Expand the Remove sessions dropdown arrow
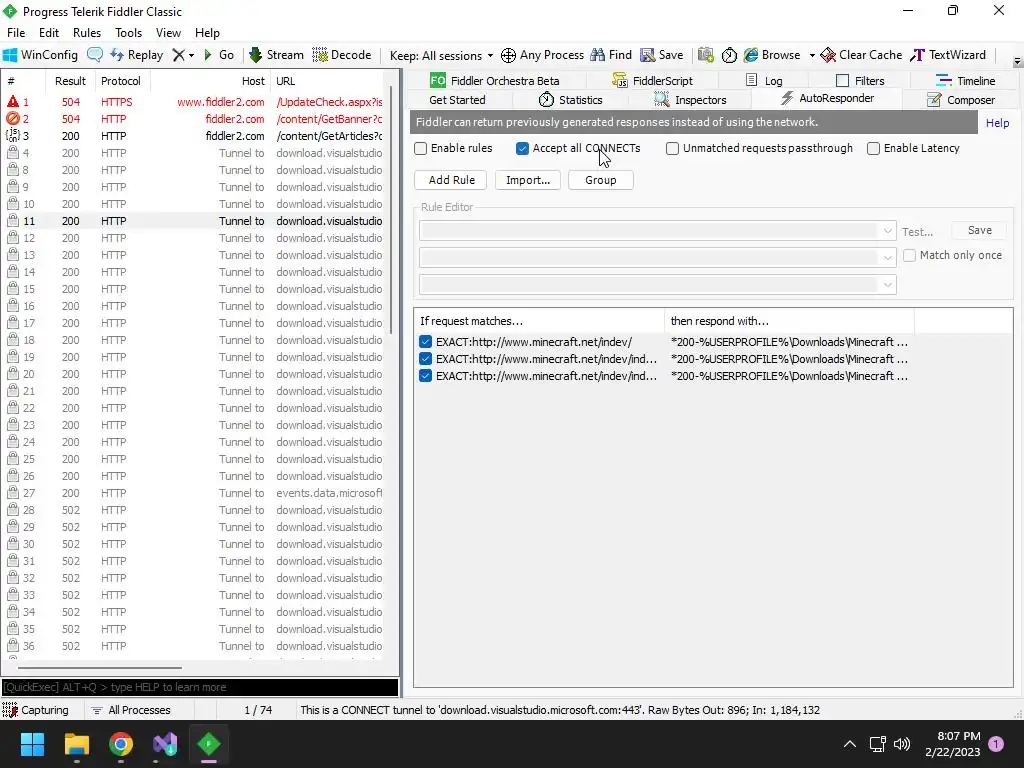Image resolution: width=1024 pixels, height=768 pixels. 191,56
